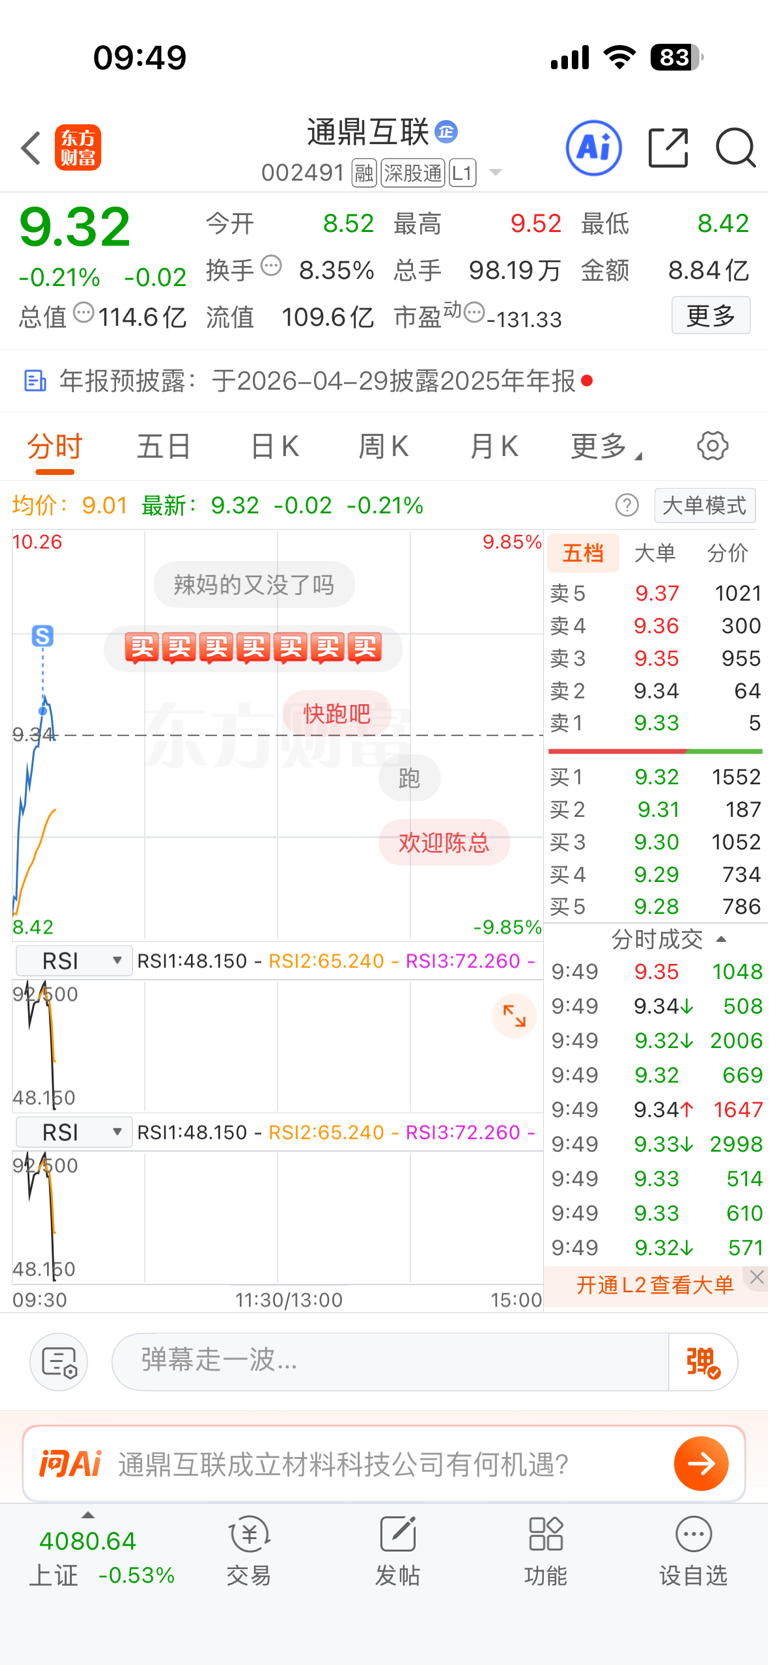The image size is (769, 1665).
Task: Click 买5 row price 9.28
Action: click(656, 907)
